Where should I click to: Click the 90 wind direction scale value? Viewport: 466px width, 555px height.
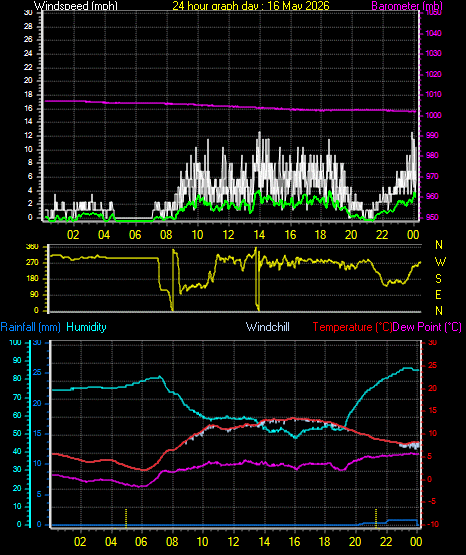(x=34, y=295)
